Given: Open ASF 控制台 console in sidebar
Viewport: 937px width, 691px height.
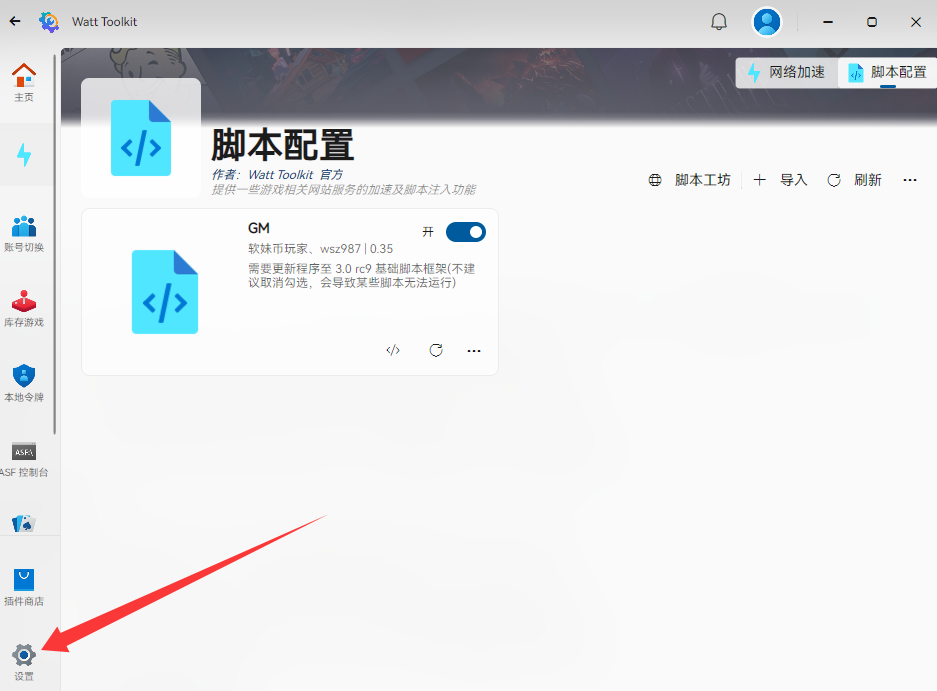Looking at the screenshot, I should 24,459.
